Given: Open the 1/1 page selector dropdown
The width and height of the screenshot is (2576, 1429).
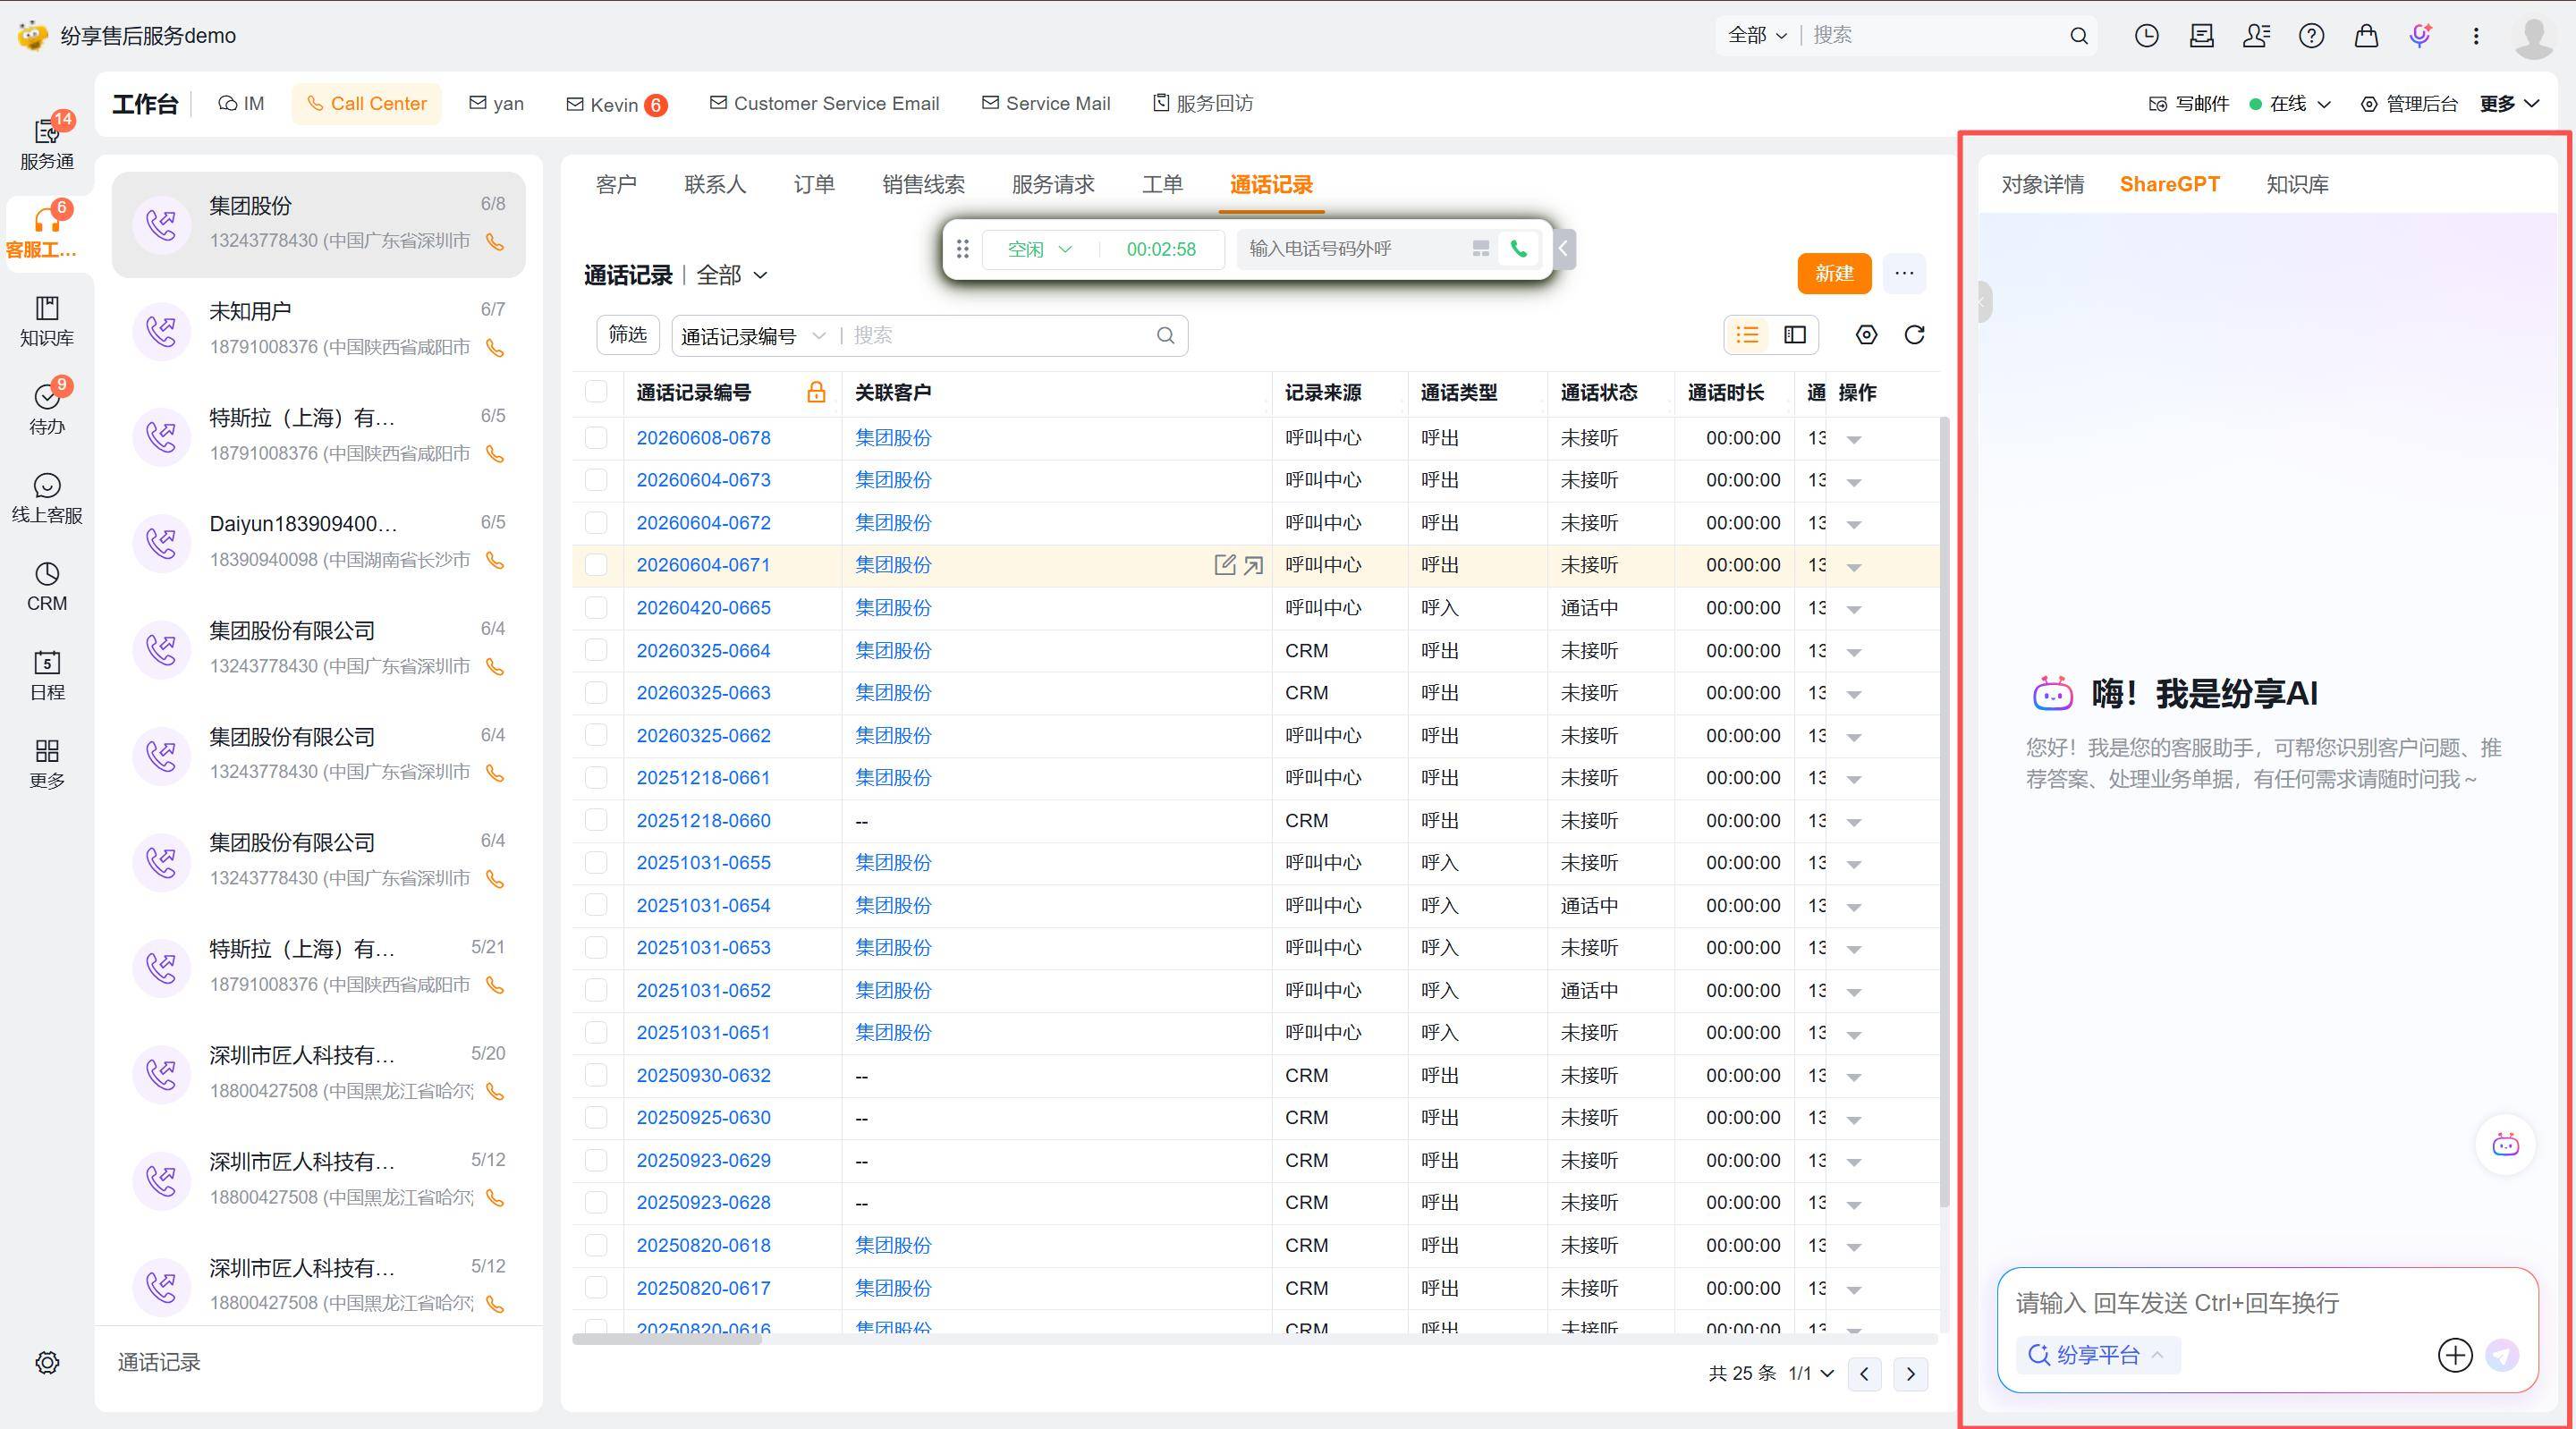Looking at the screenshot, I should pos(1812,1373).
